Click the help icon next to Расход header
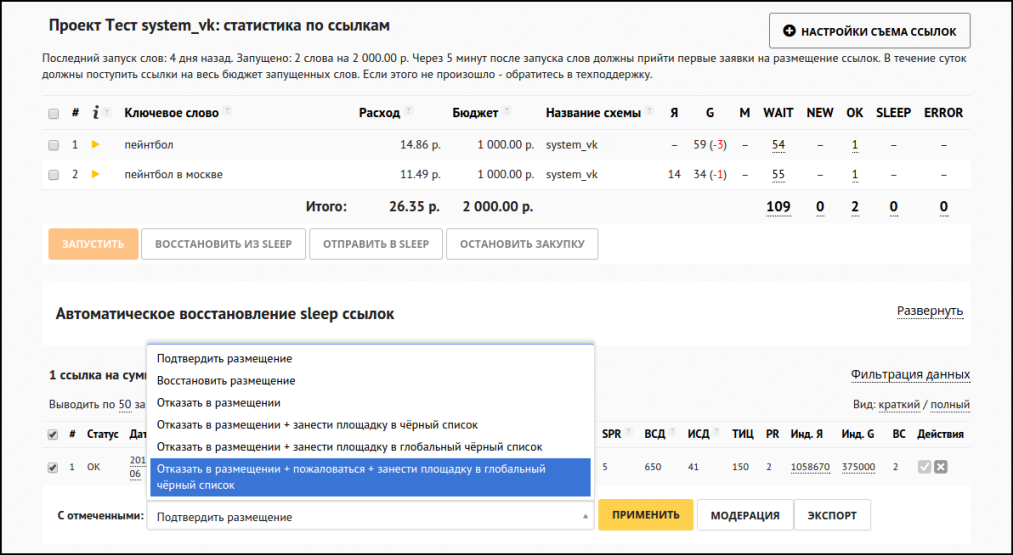The image size is (1013, 555). tap(409, 113)
